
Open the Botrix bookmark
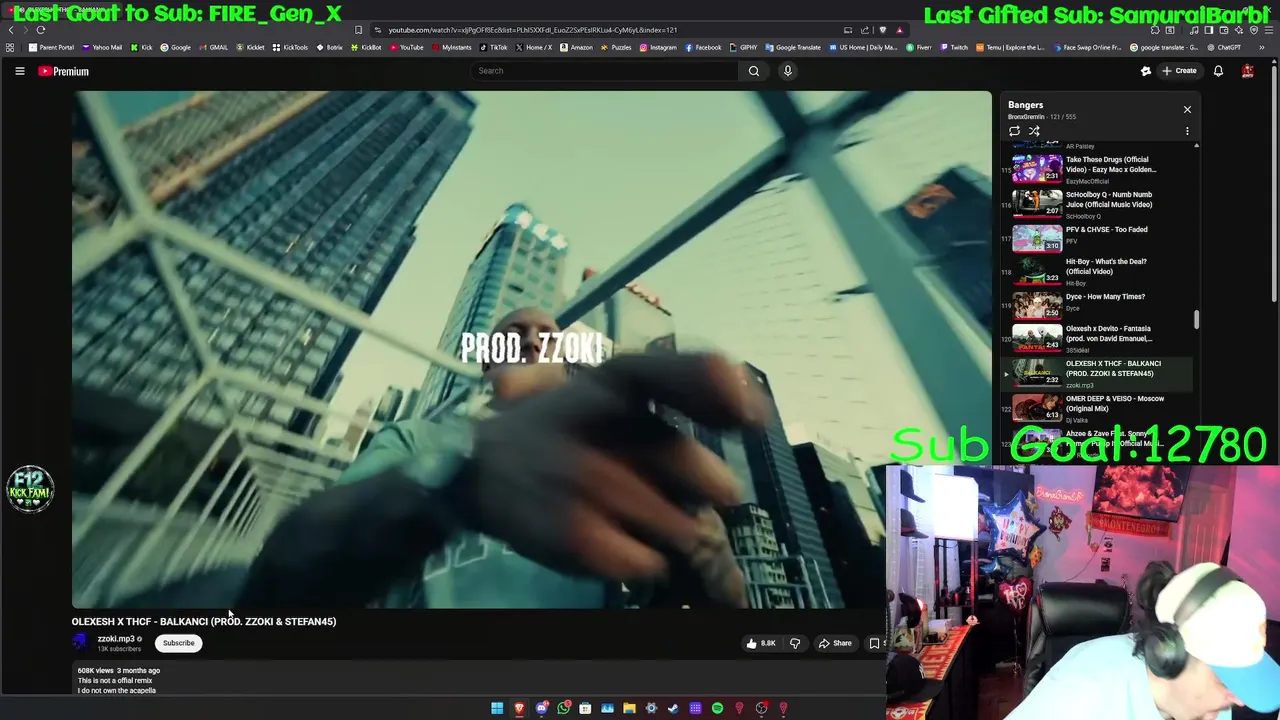(x=330, y=47)
